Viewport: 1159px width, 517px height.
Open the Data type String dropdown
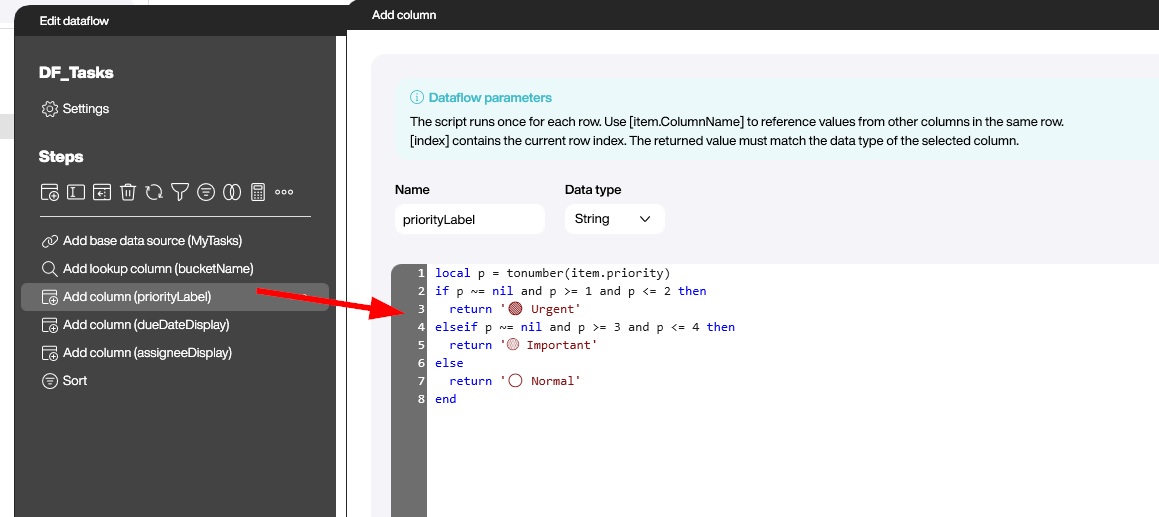tap(614, 219)
